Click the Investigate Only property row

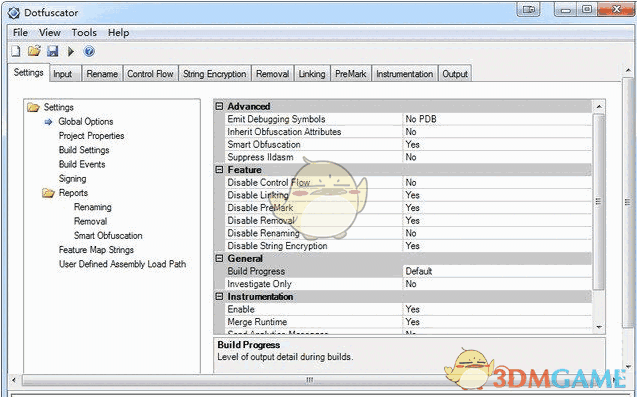click(408, 284)
